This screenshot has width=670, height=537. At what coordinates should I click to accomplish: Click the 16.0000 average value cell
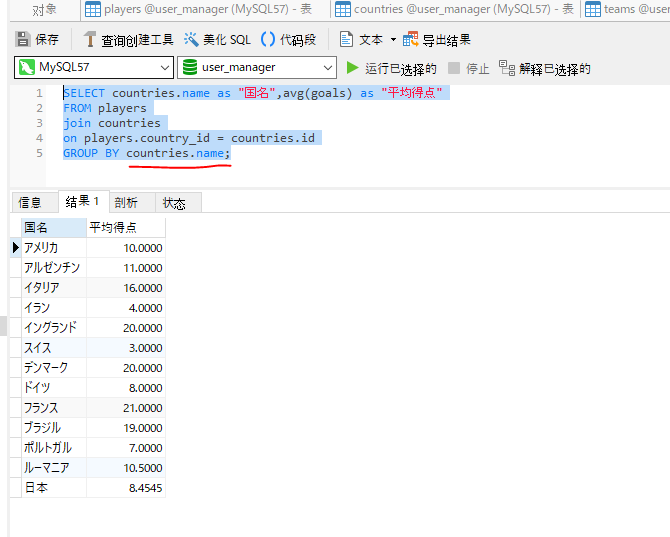pyautogui.click(x=126, y=288)
